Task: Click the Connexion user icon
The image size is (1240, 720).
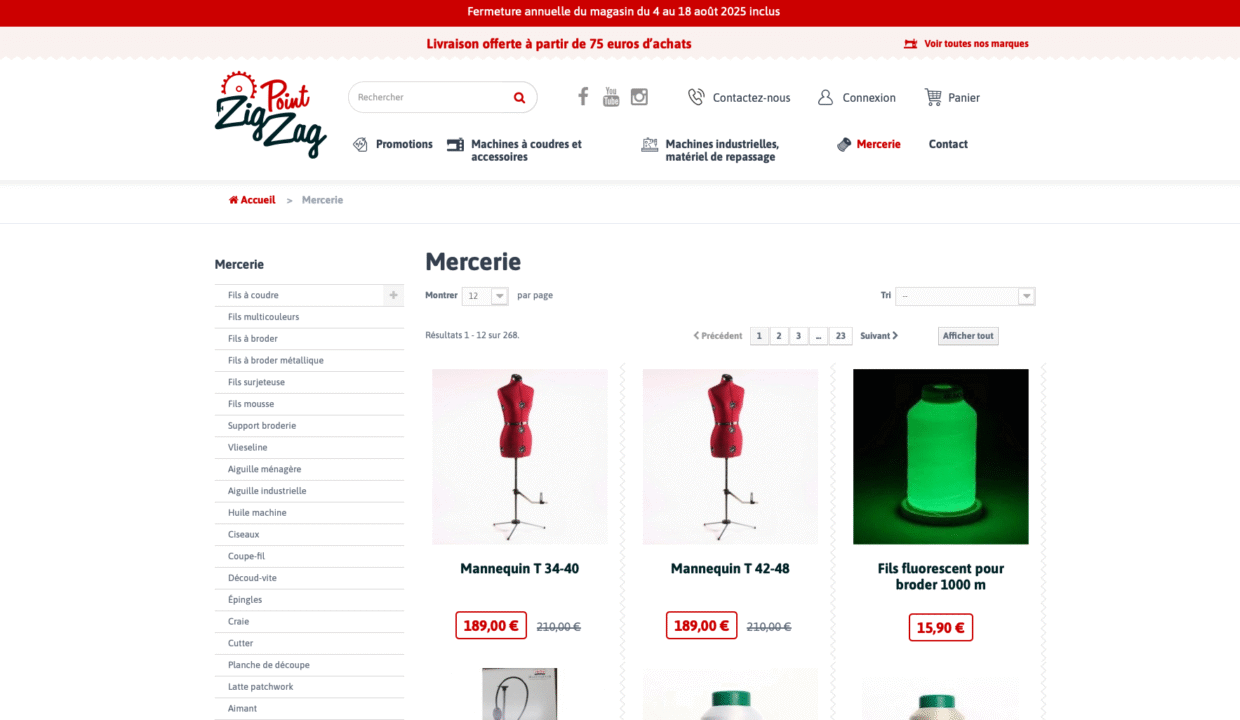Action: pyautogui.click(x=825, y=97)
